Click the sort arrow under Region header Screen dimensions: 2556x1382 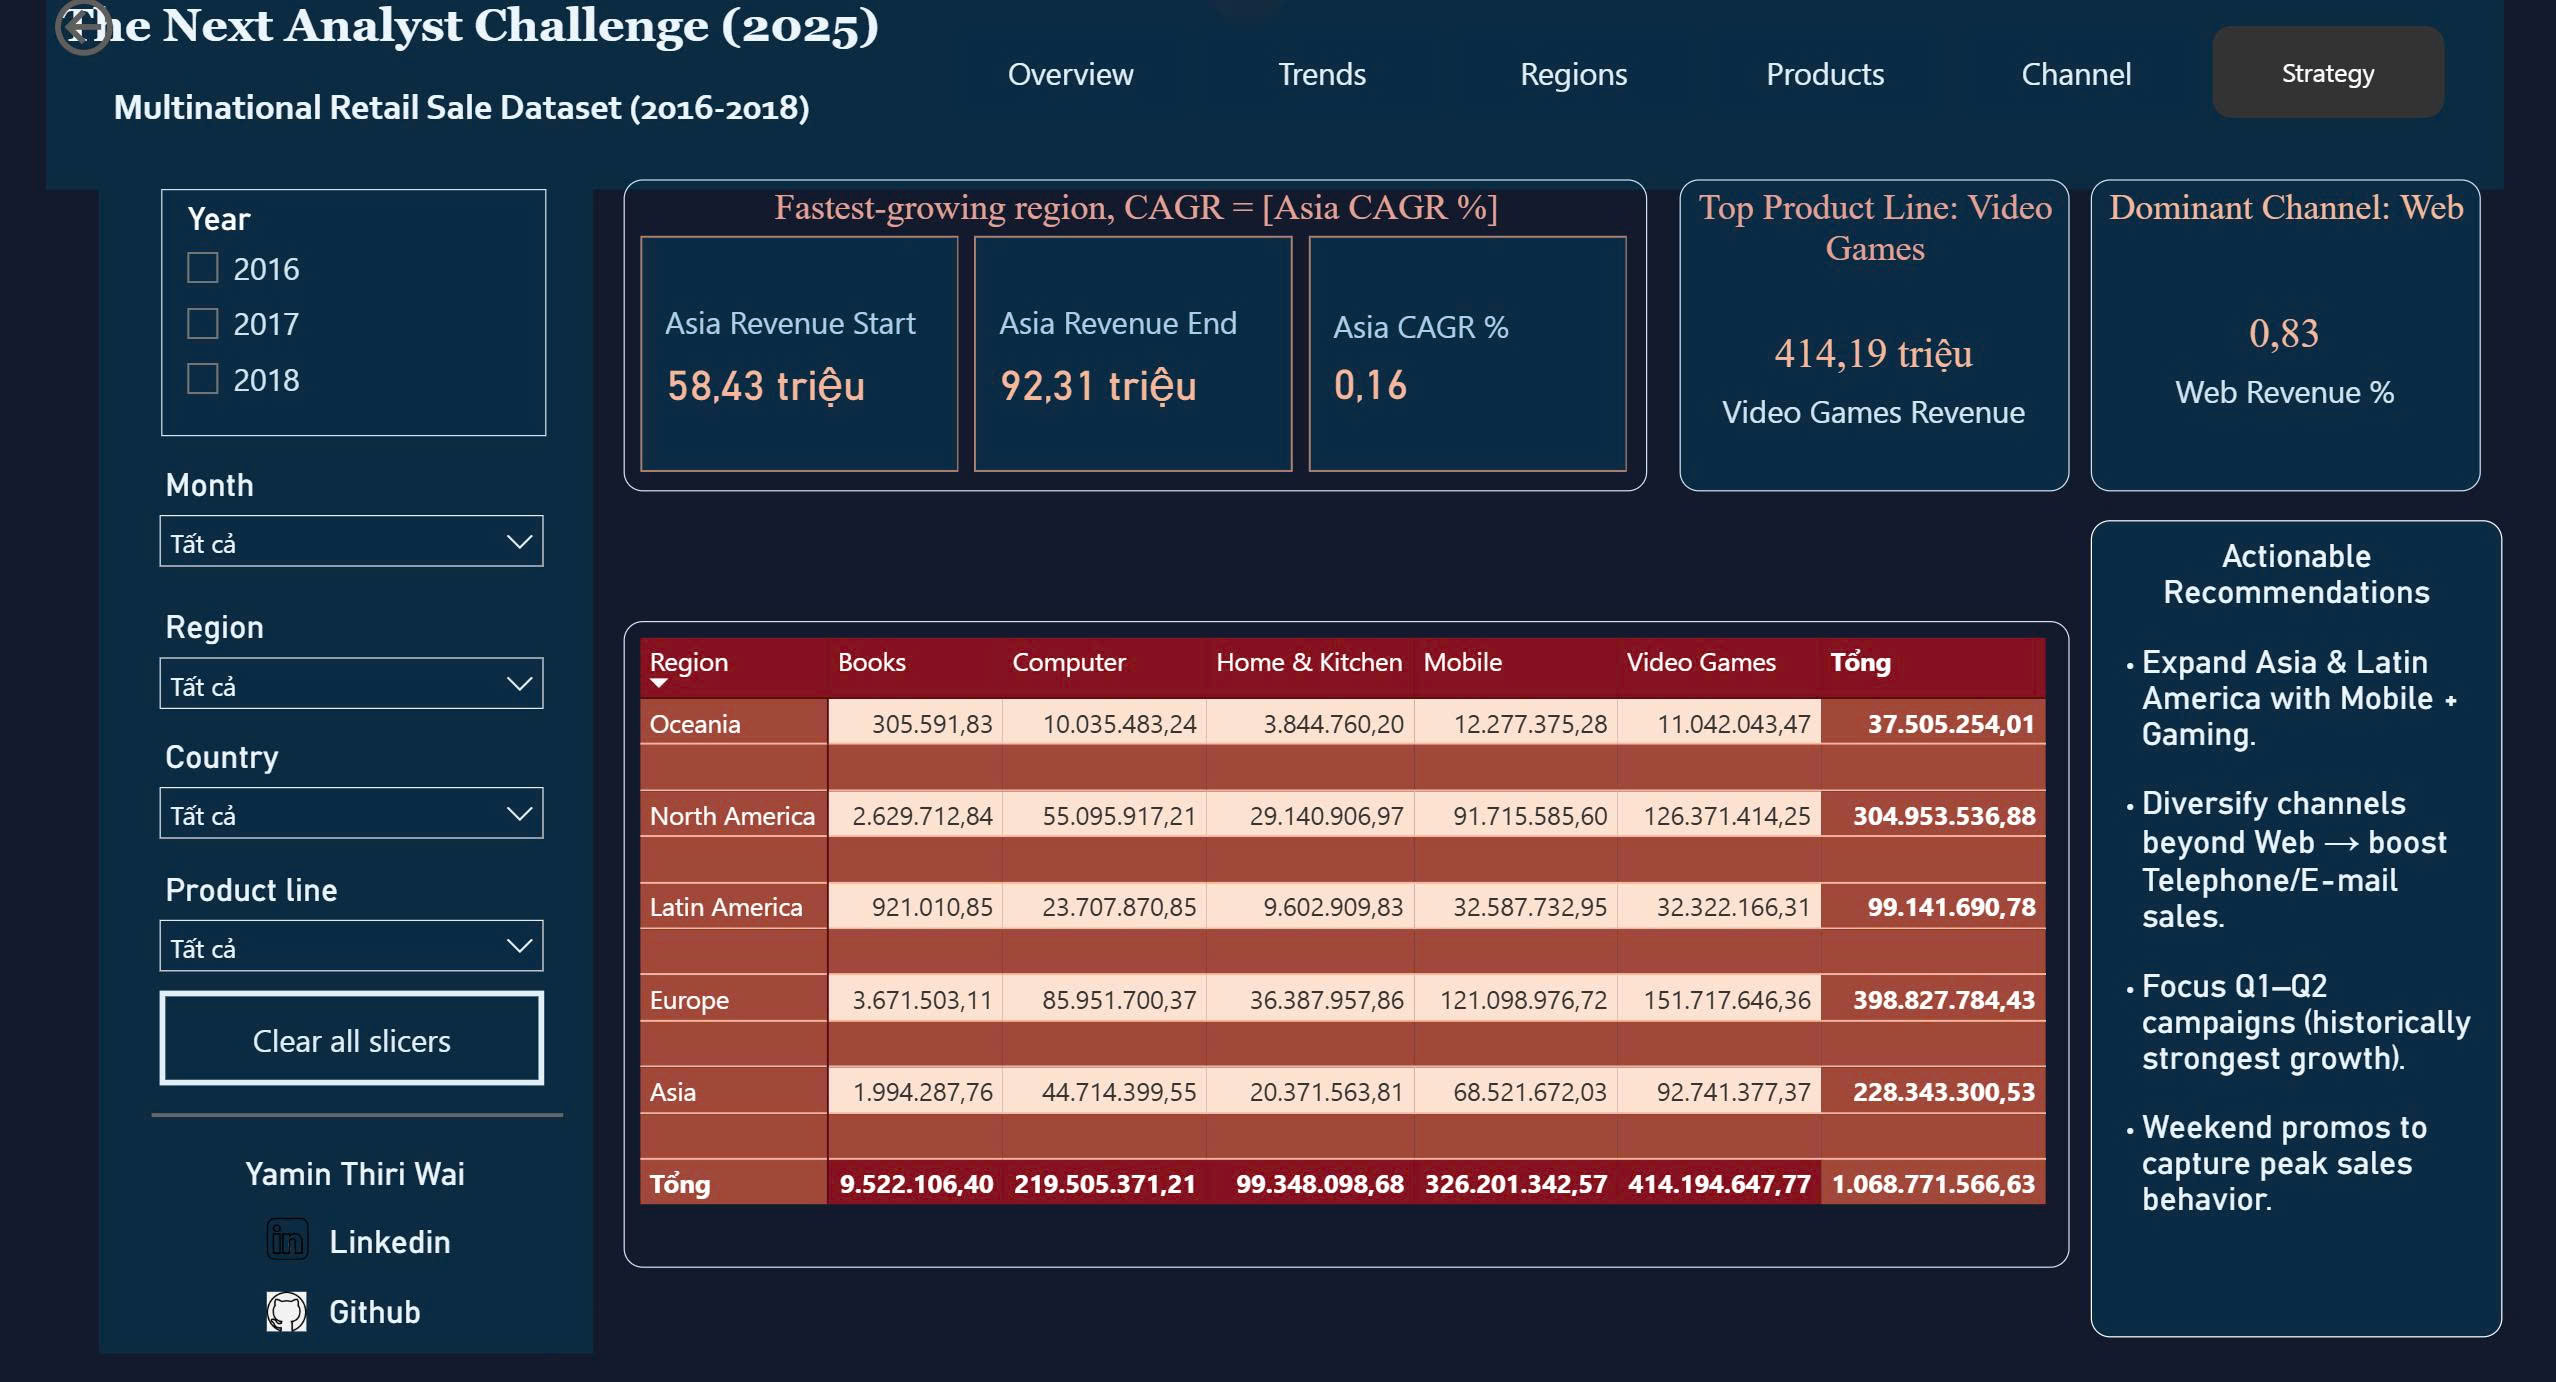[x=658, y=683]
